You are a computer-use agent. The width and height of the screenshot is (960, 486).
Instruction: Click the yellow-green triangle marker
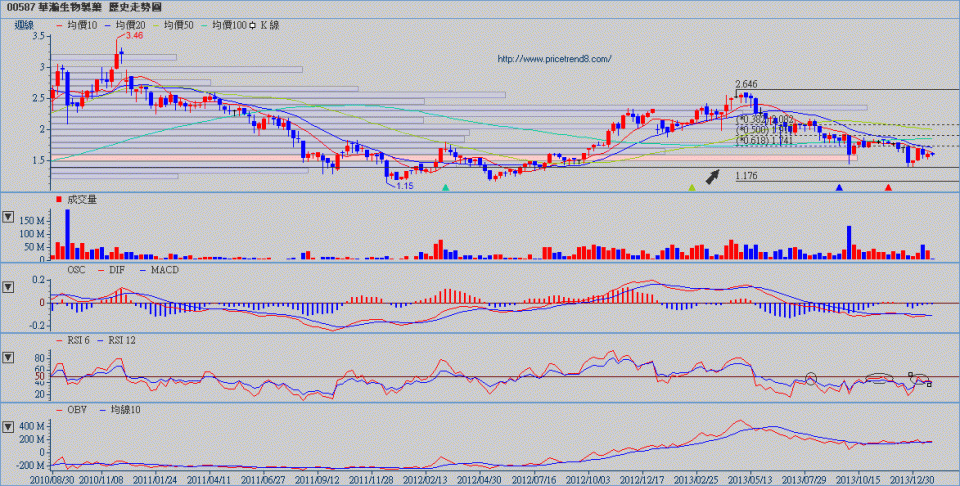[x=691, y=187]
